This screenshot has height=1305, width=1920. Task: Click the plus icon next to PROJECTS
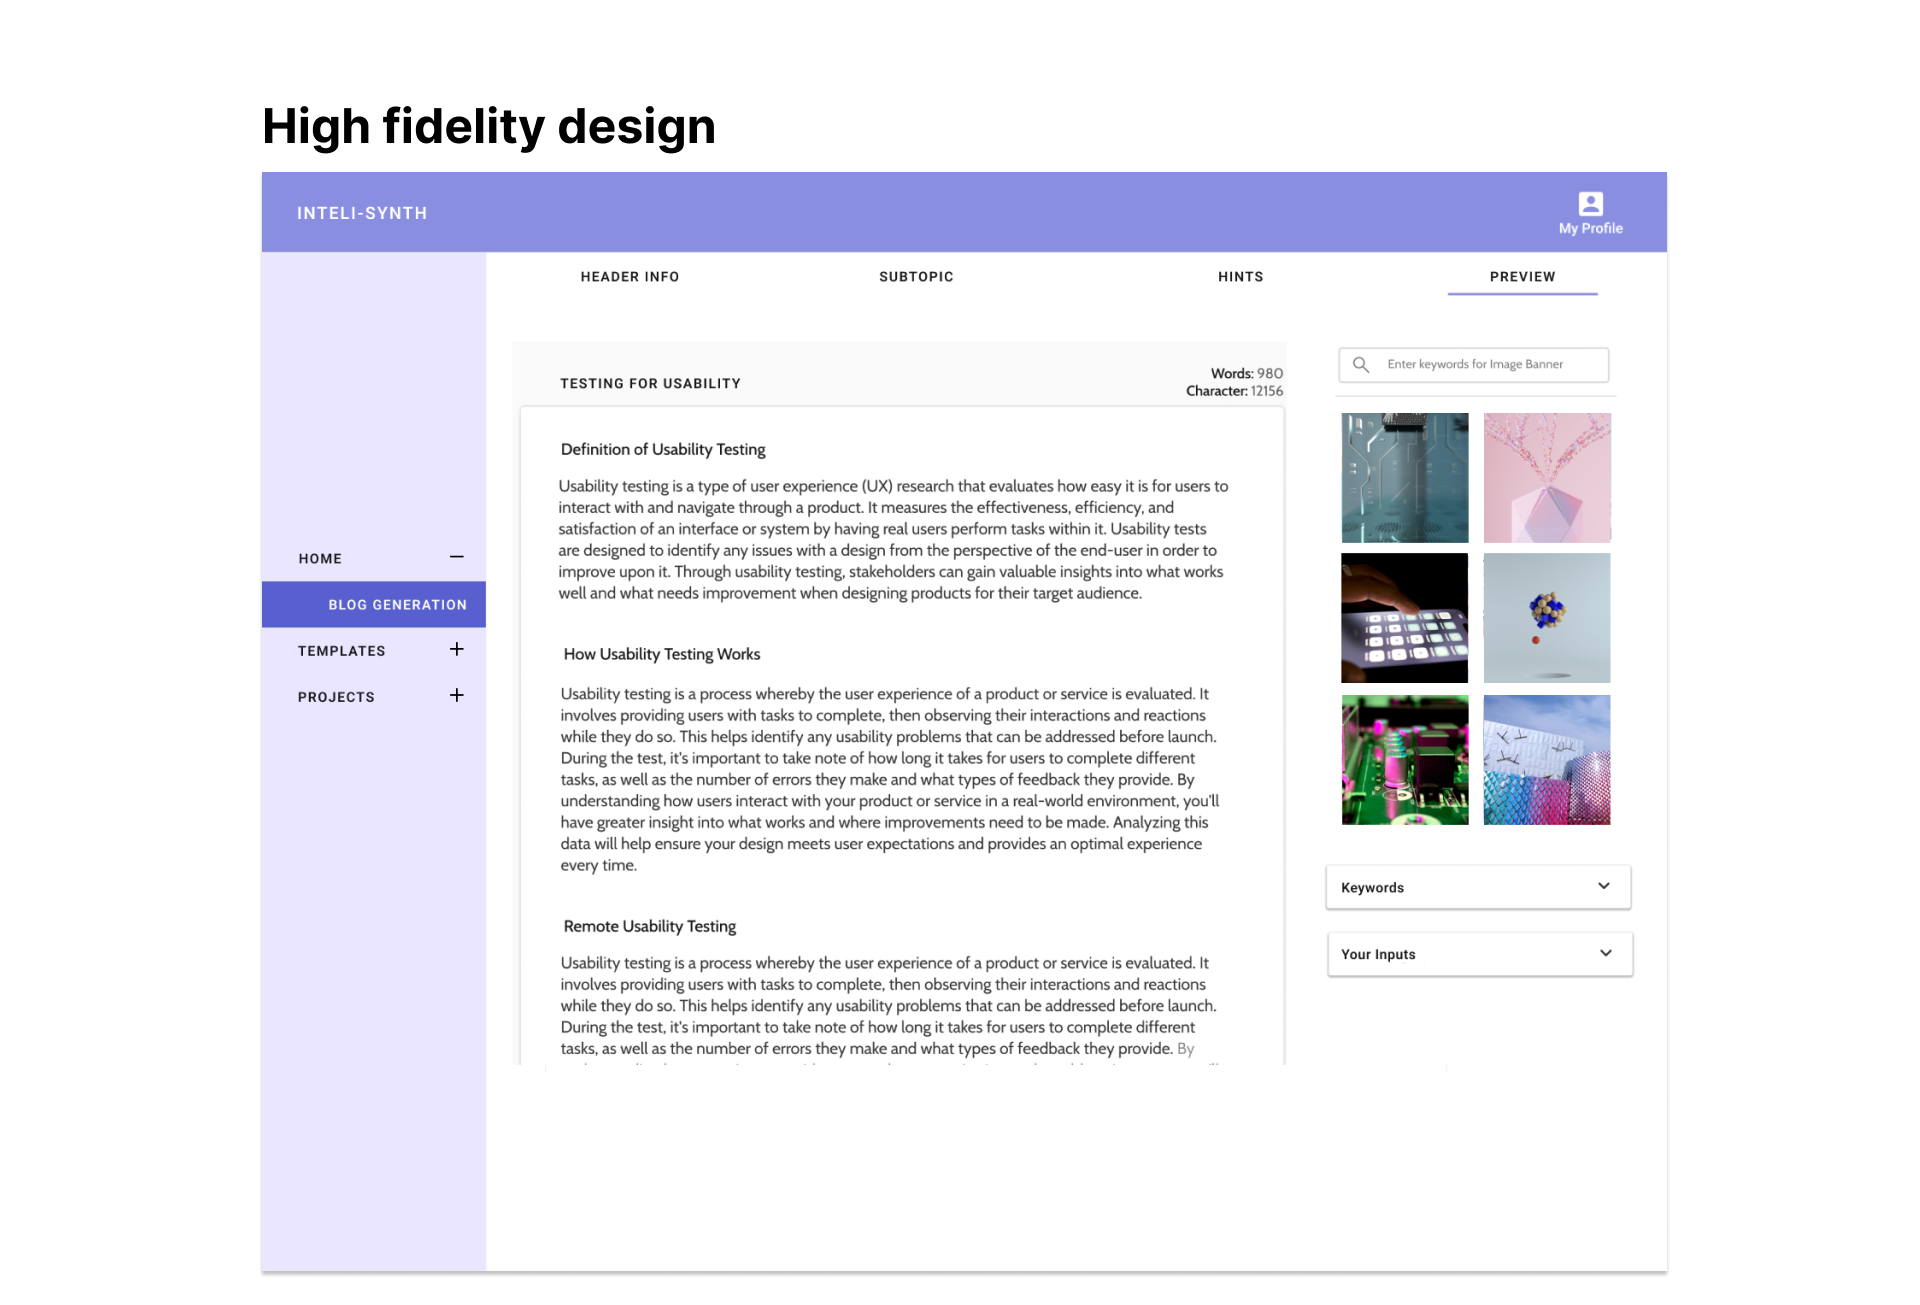tap(457, 695)
